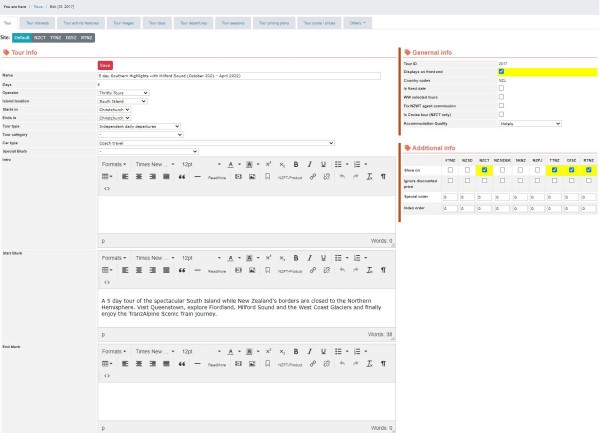Open the Ends in dropdown

(114, 118)
